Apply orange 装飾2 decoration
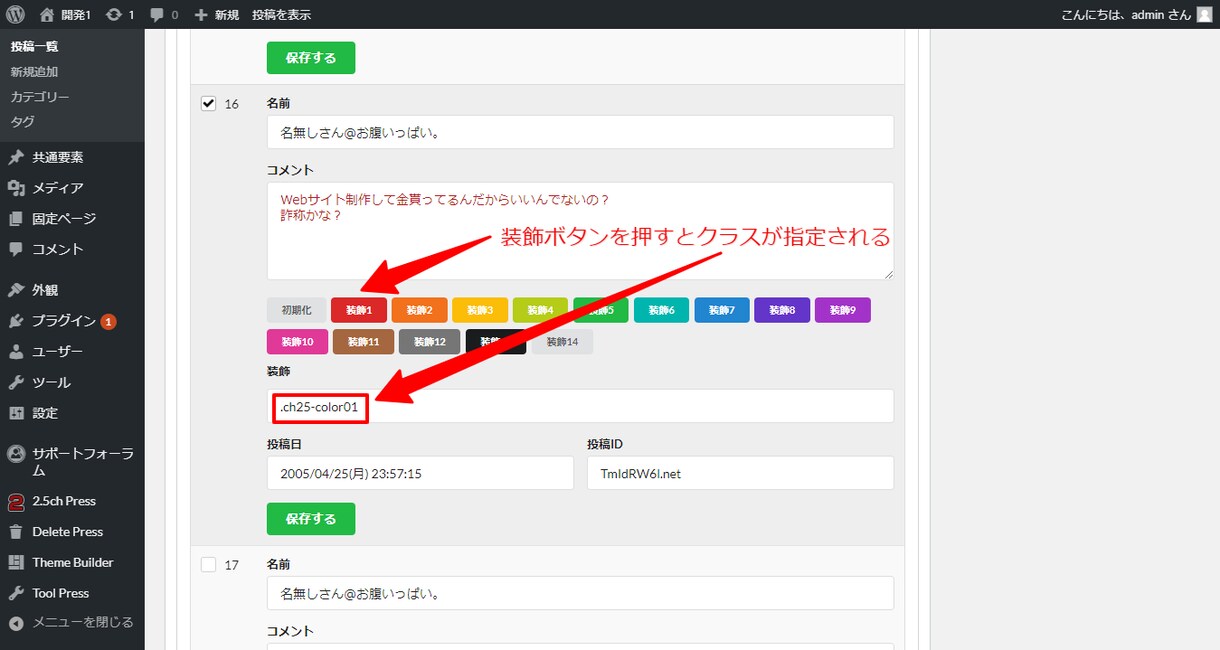Image resolution: width=1220 pixels, height=650 pixels. coord(419,310)
